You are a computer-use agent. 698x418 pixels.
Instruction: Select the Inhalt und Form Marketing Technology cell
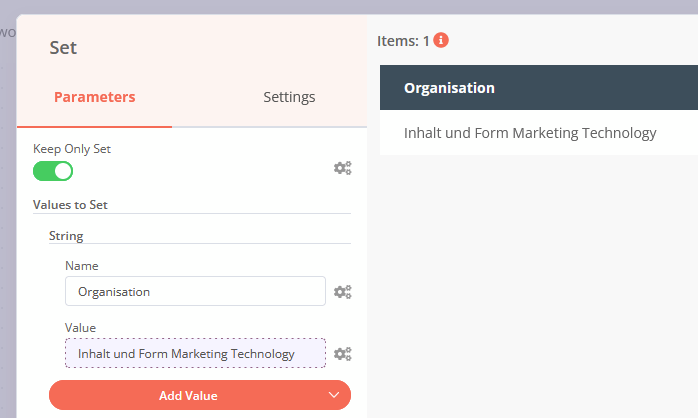[530, 133]
